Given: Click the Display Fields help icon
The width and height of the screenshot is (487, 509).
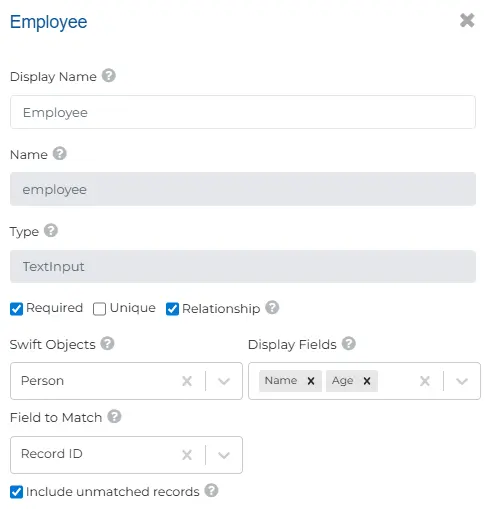Looking at the screenshot, I should [x=349, y=343].
